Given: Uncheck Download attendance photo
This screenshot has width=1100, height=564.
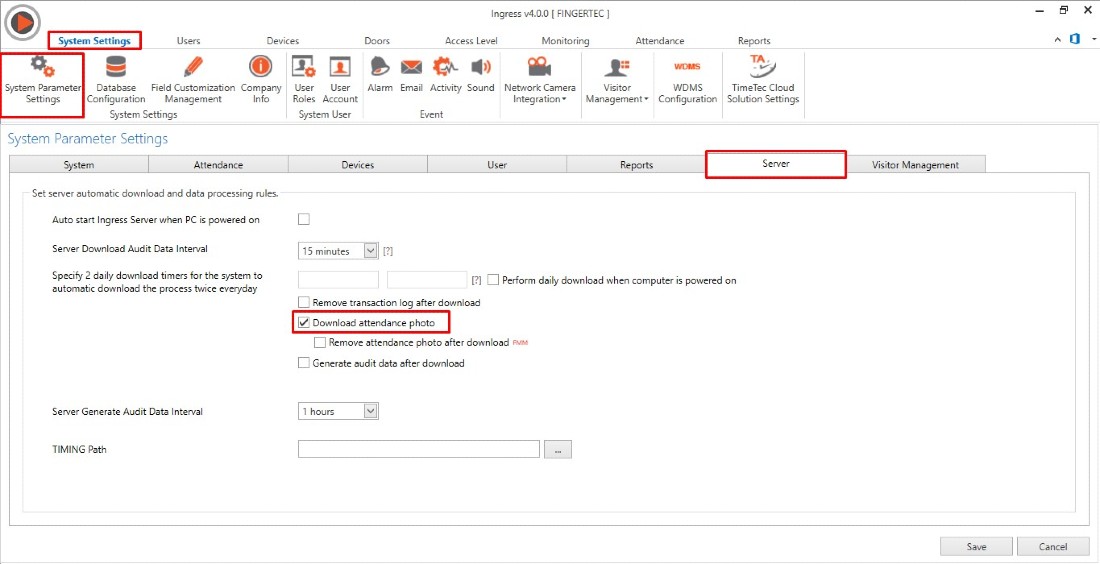Looking at the screenshot, I should (x=304, y=323).
